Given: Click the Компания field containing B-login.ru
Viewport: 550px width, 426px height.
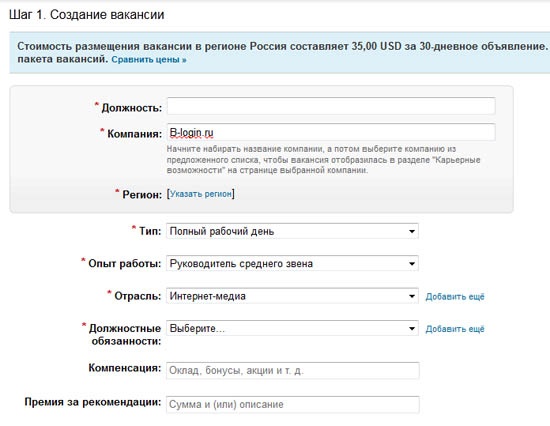Looking at the screenshot, I should click(331, 132).
